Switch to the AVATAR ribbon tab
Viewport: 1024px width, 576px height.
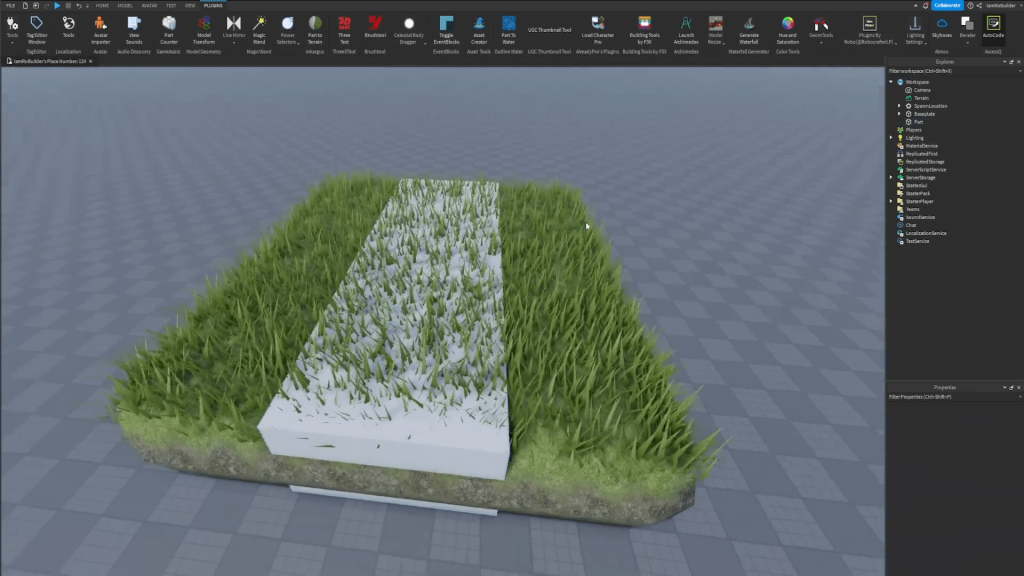click(149, 5)
